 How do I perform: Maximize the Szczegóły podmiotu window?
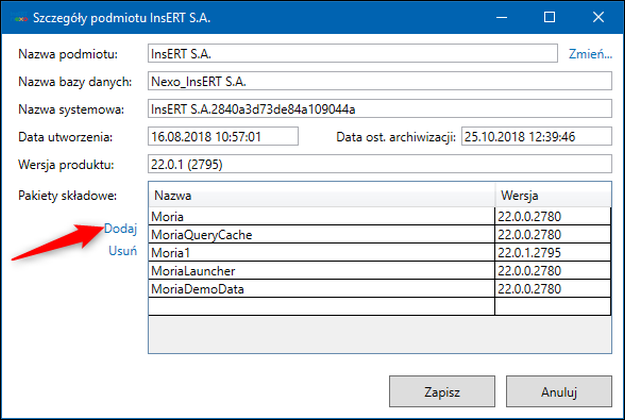click(550, 17)
